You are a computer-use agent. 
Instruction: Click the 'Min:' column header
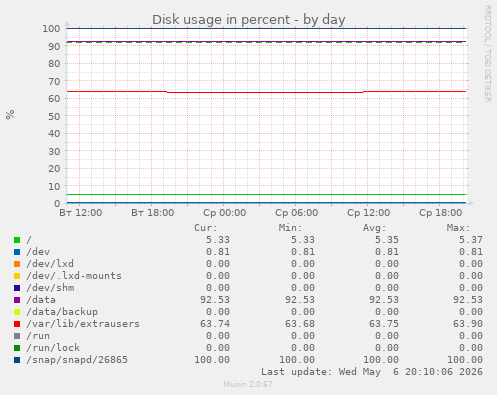pos(290,228)
